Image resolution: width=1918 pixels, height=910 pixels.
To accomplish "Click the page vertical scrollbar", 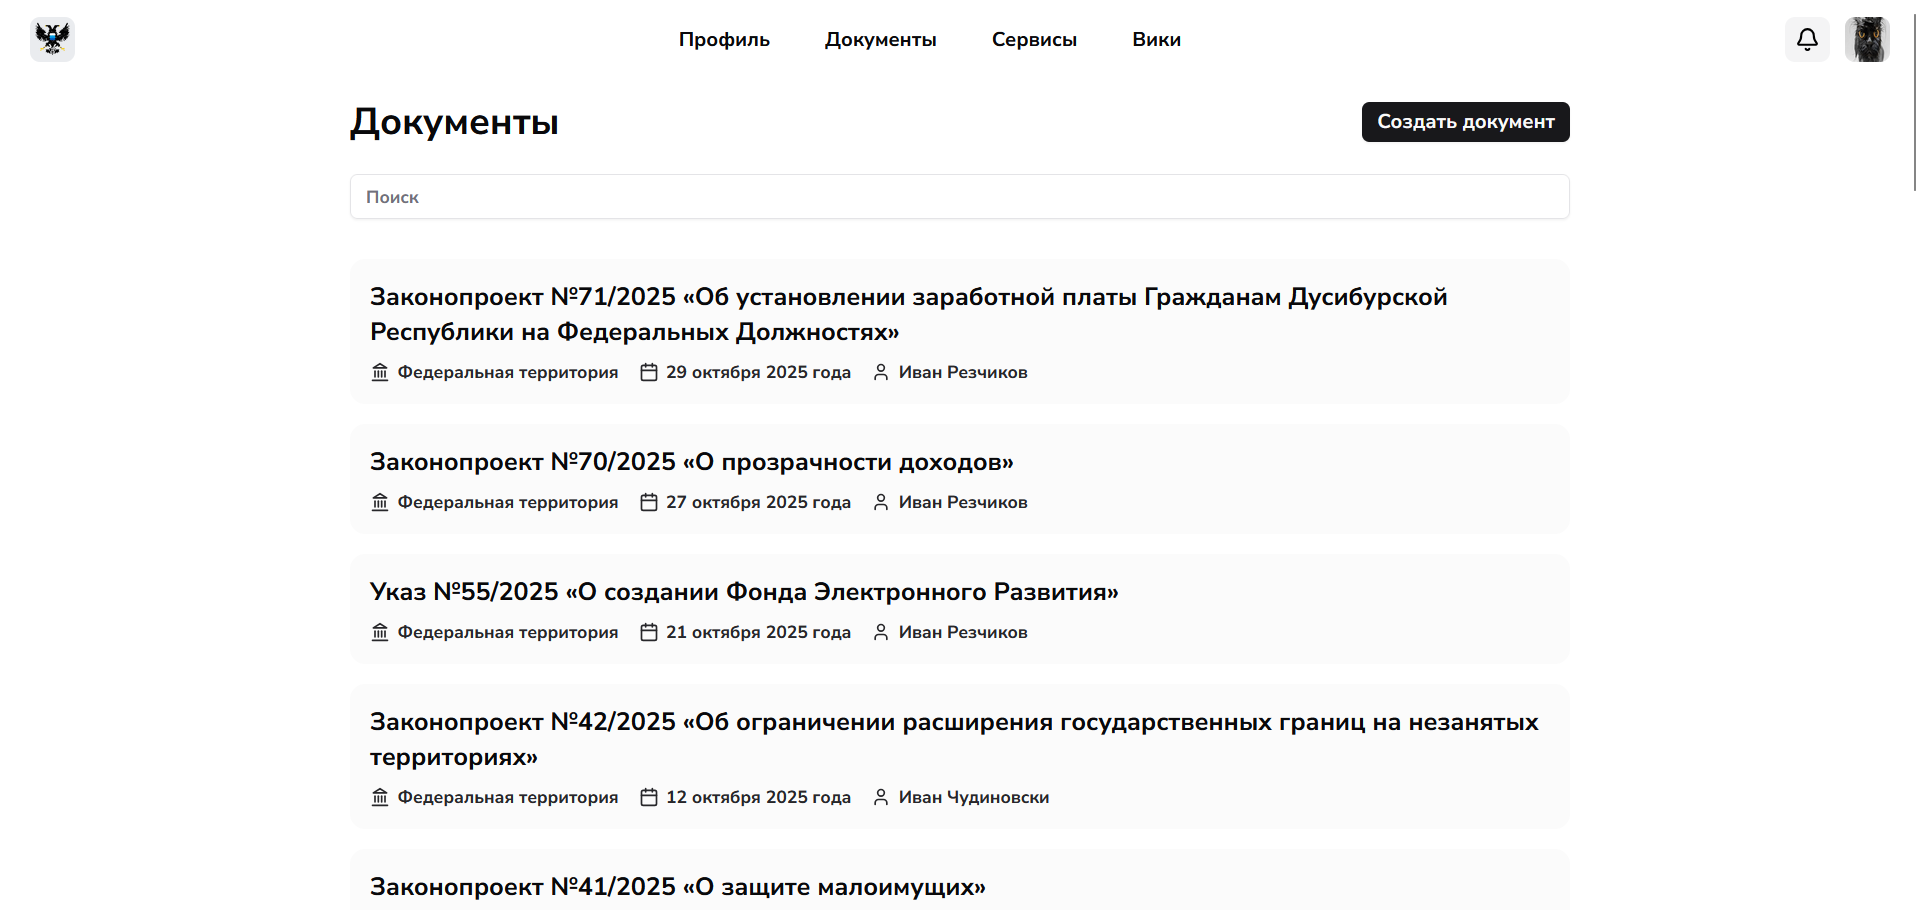I will 1914,100.
